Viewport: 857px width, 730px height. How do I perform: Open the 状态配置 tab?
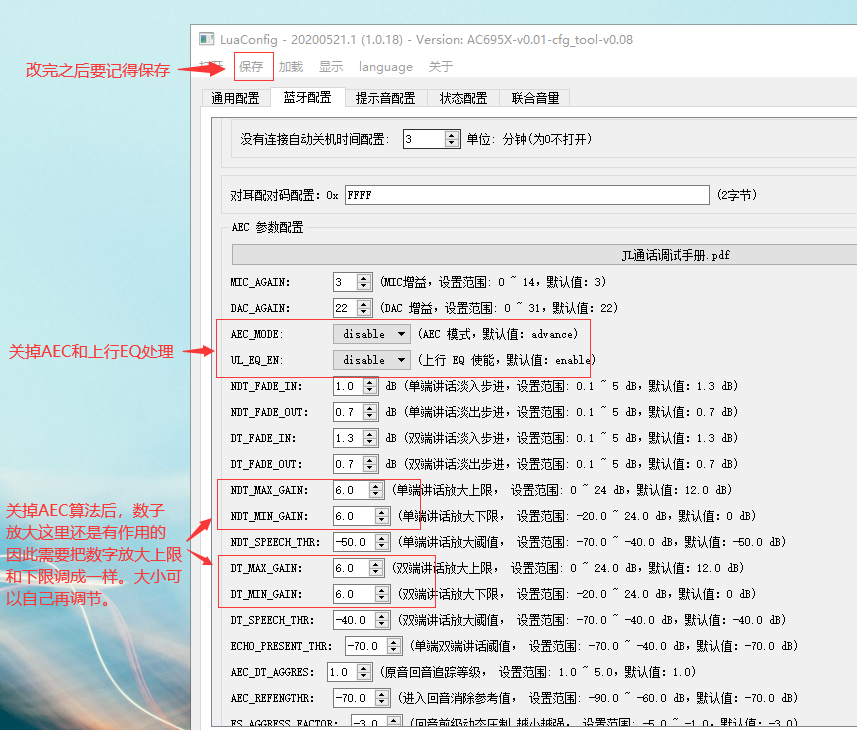[x=463, y=98]
